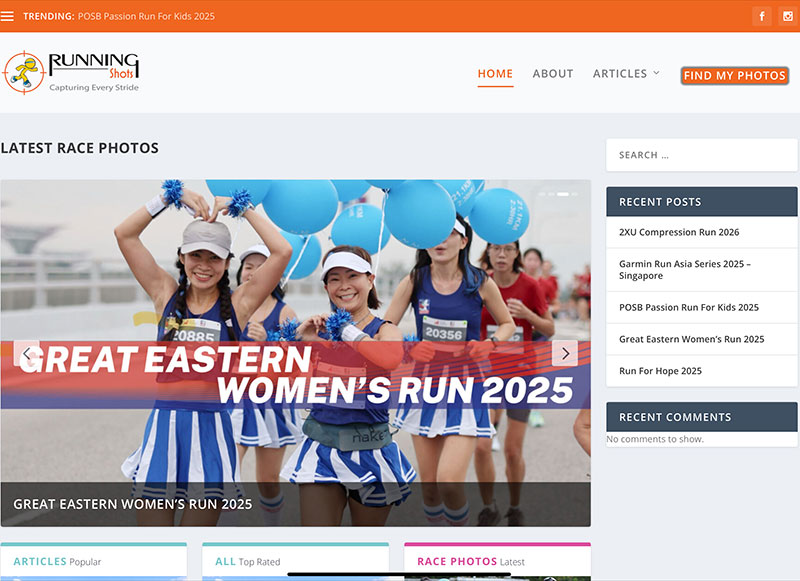
Task: Open the Instagram profile icon
Action: (x=785, y=16)
